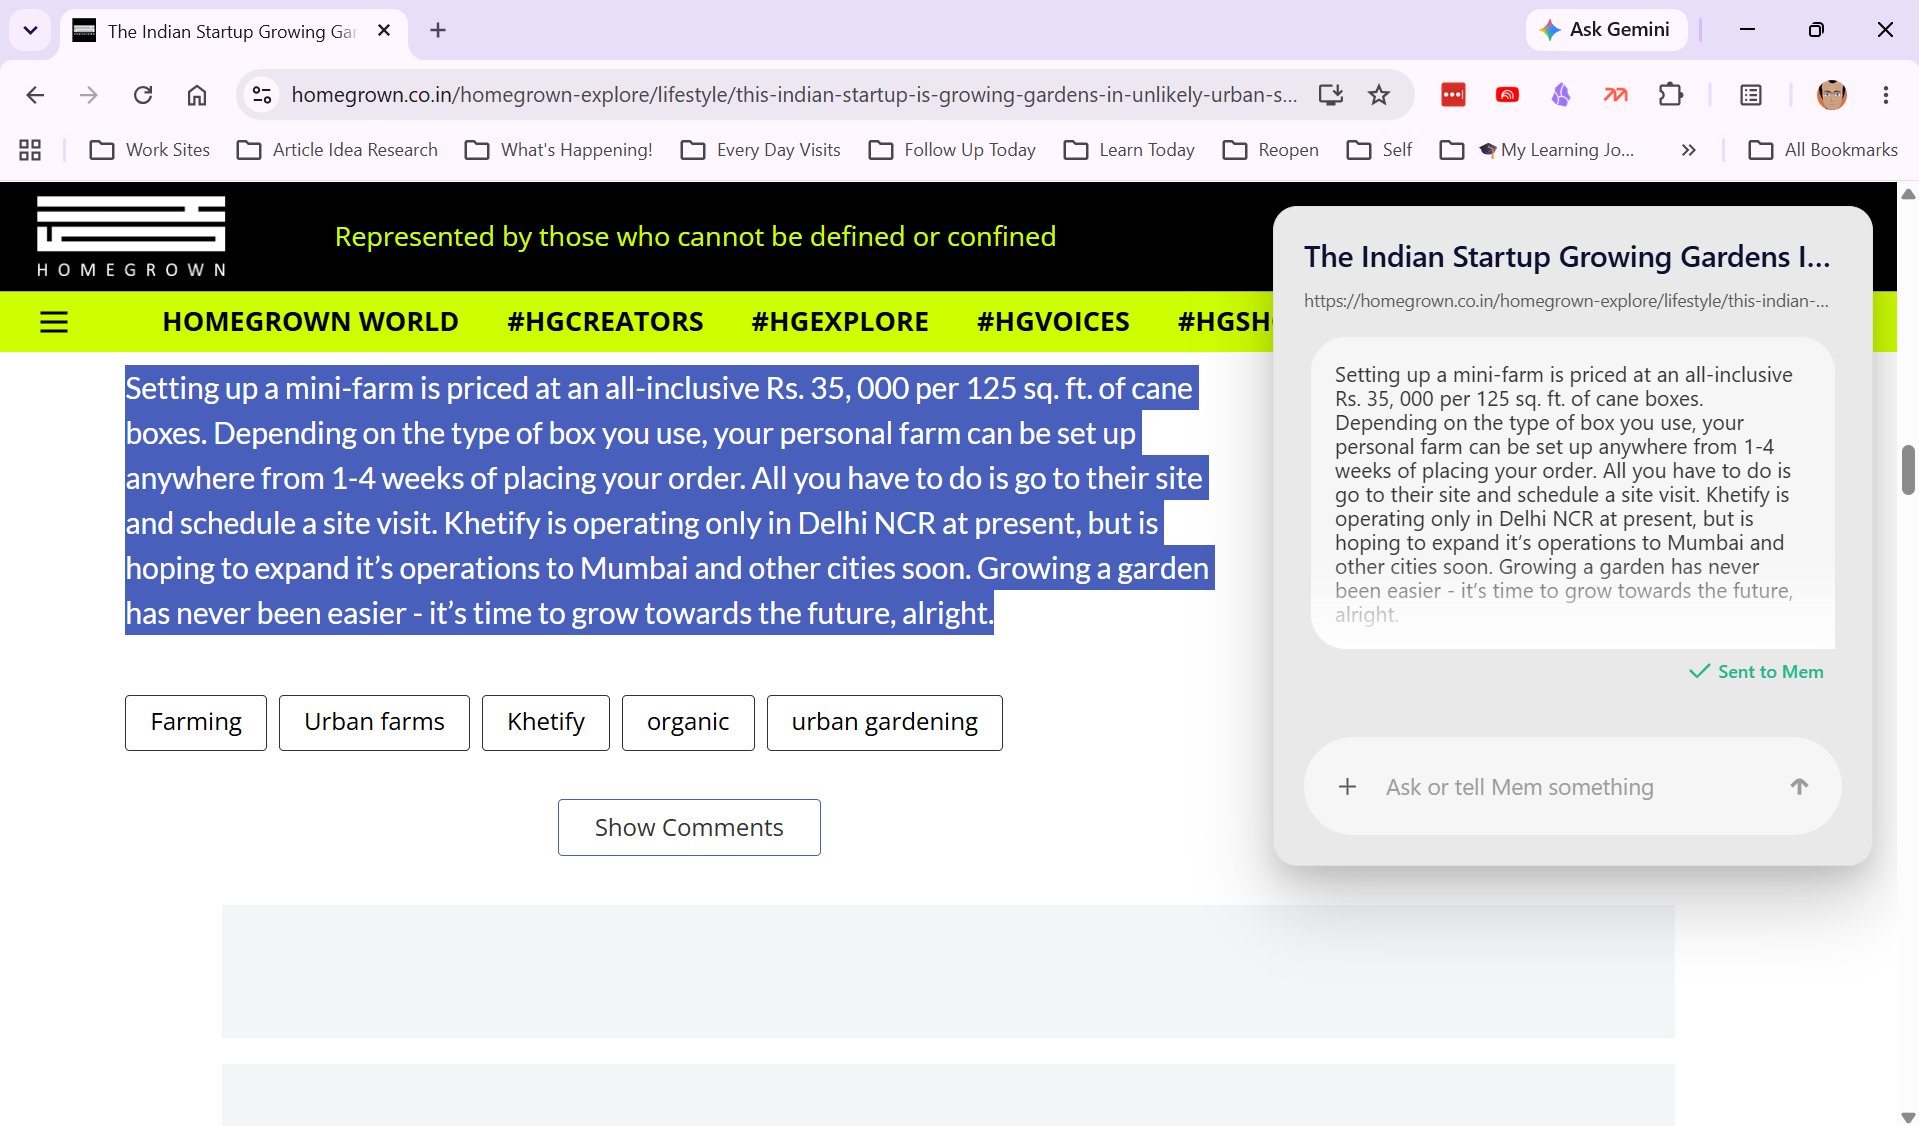Open the hamburger menu on Homegrown
This screenshot has height=1126, width=1919.
pos(54,322)
